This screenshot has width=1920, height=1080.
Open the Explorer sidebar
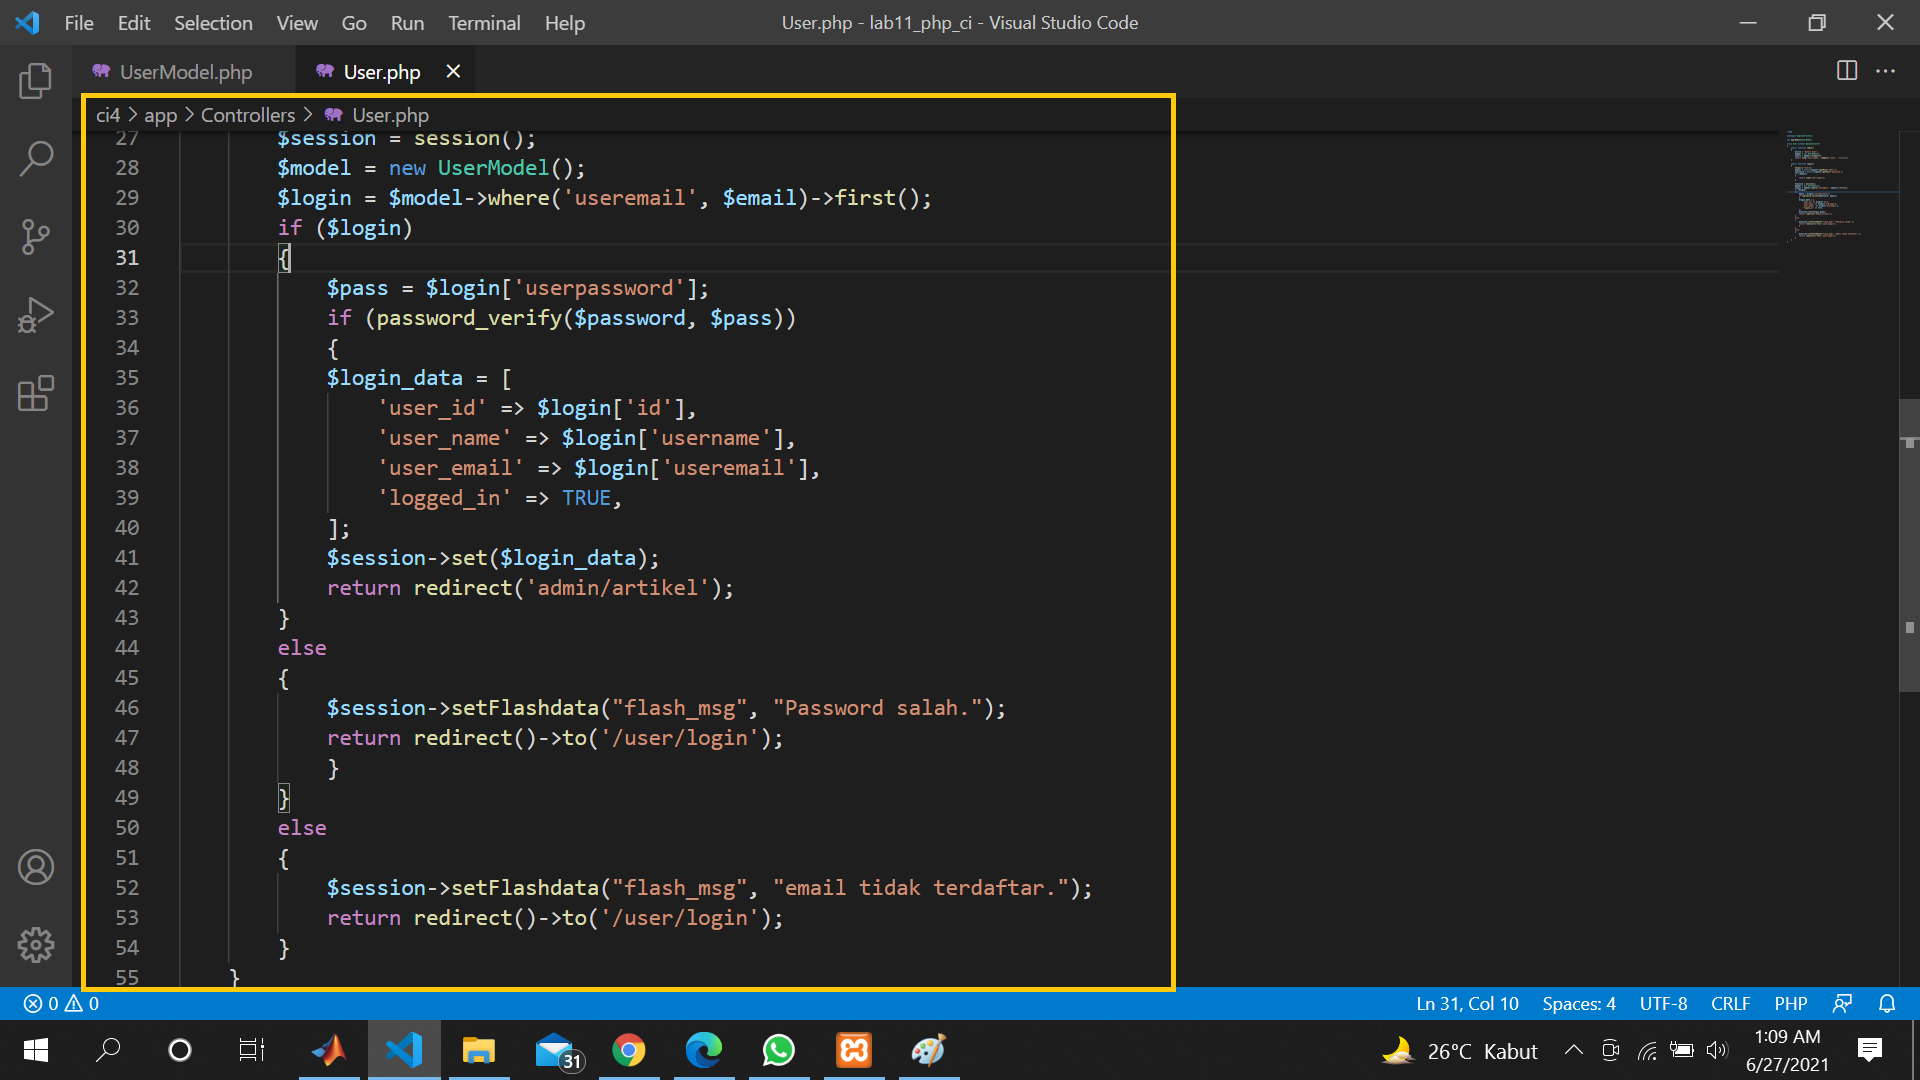click(36, 81)
